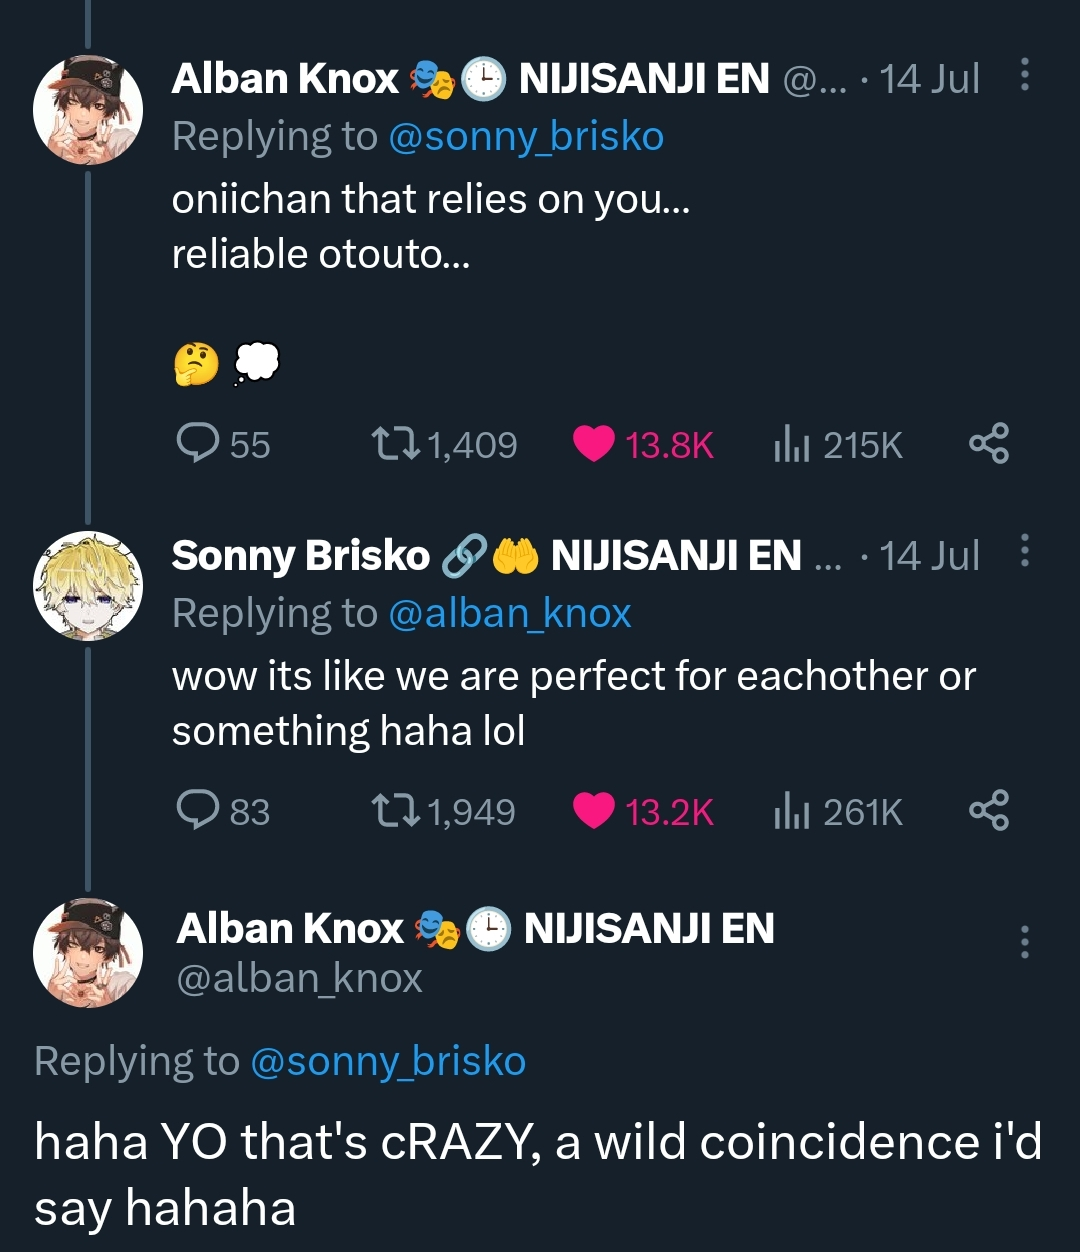Tap the @alban_knox handle under bottom tweet name
1080x1252 pixels.
[x=299, y=978]
